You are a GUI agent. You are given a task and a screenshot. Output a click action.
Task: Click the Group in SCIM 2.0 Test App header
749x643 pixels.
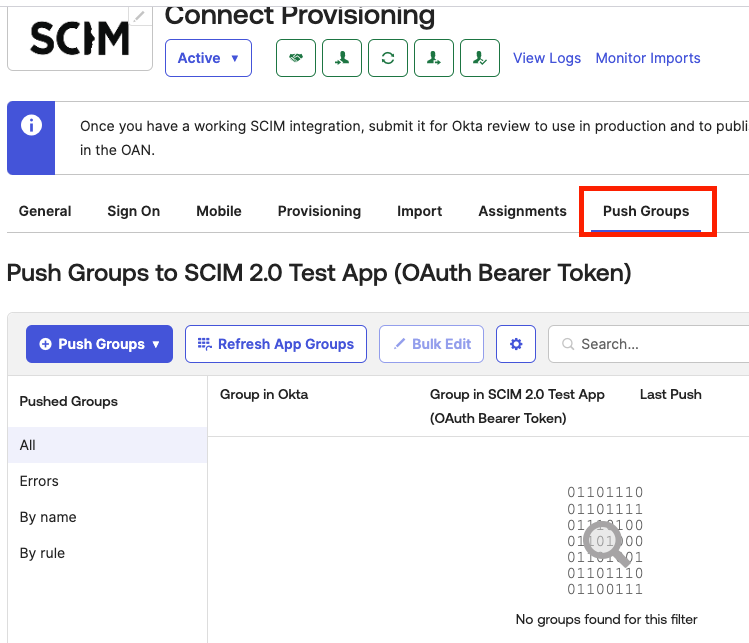(x=517, y=406)
